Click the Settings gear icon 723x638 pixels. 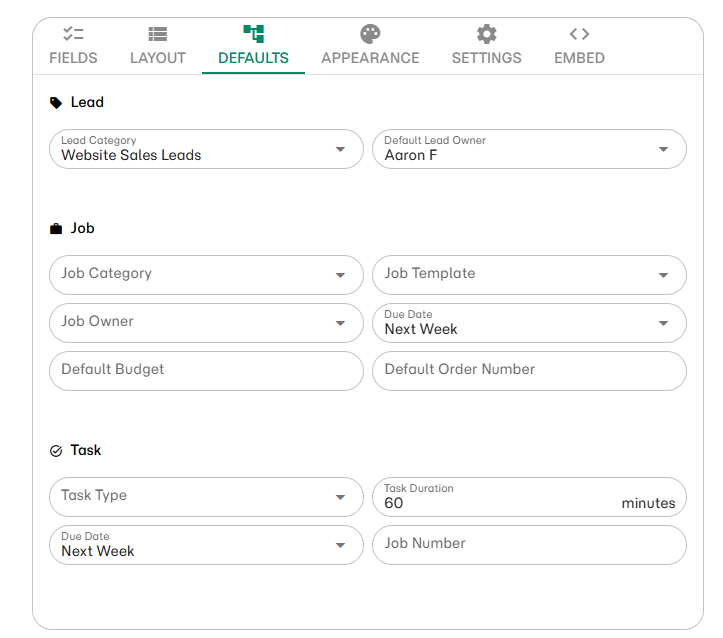(486, 34)
